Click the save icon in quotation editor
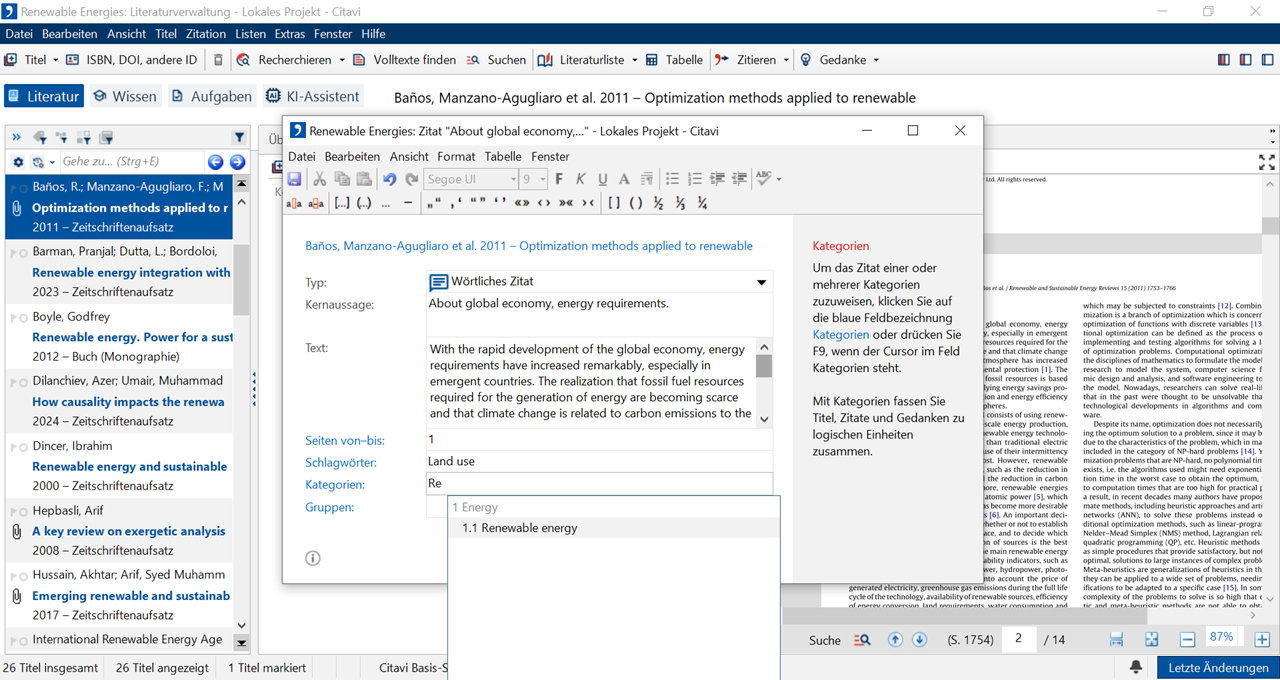The image size is (1280, 680). [x=295, y=179]
